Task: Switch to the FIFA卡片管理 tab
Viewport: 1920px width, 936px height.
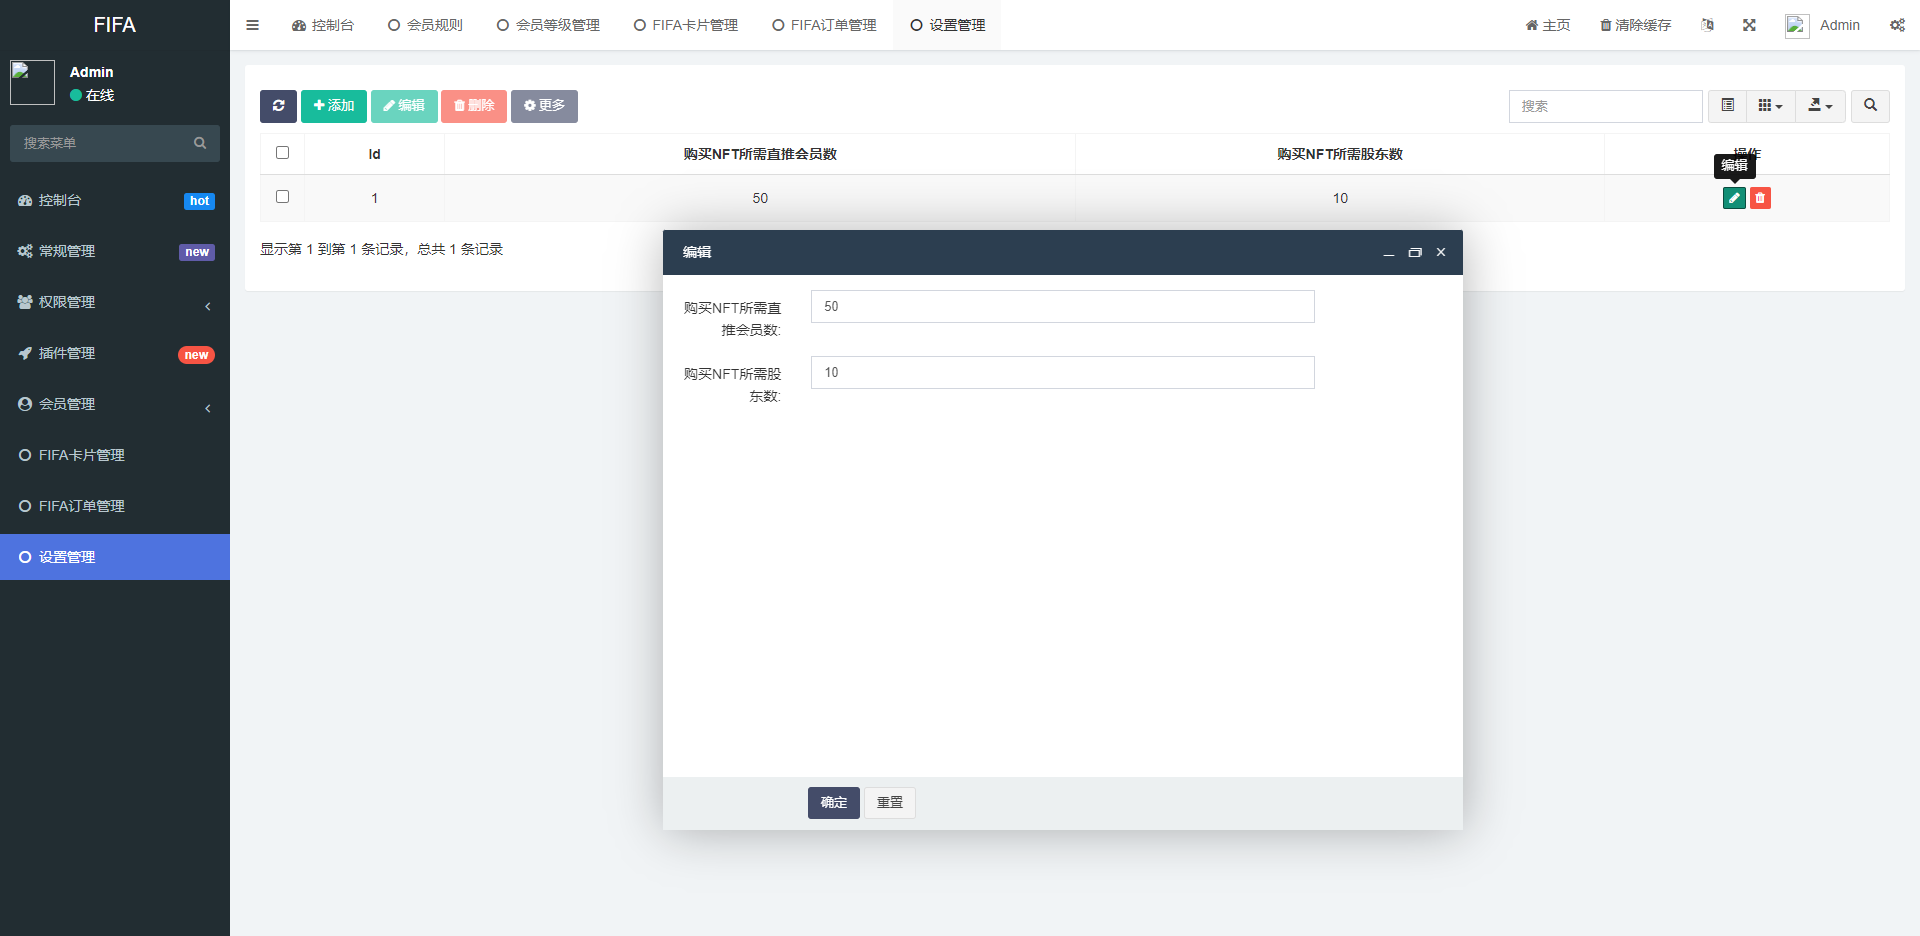Action: [686, 24]
